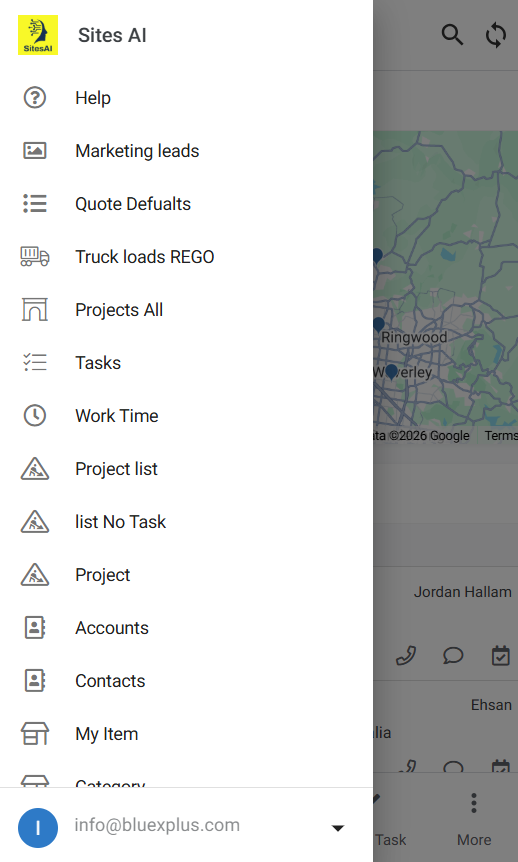Open the More tab in bottom bar

pyautogui.click(x=474, y=819)
